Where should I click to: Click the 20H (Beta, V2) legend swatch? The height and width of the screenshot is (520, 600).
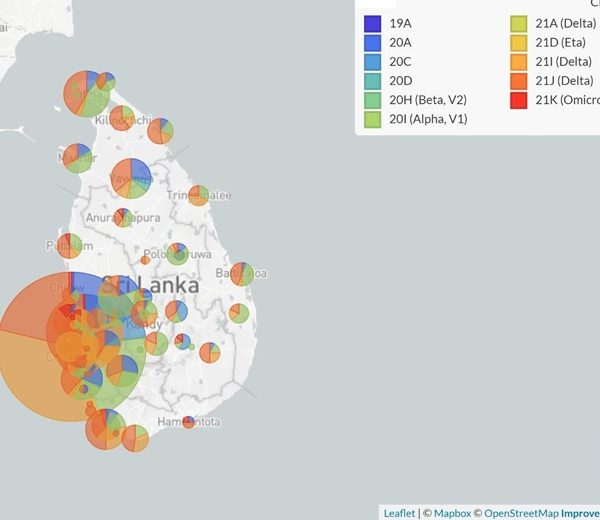pos(373,99)
